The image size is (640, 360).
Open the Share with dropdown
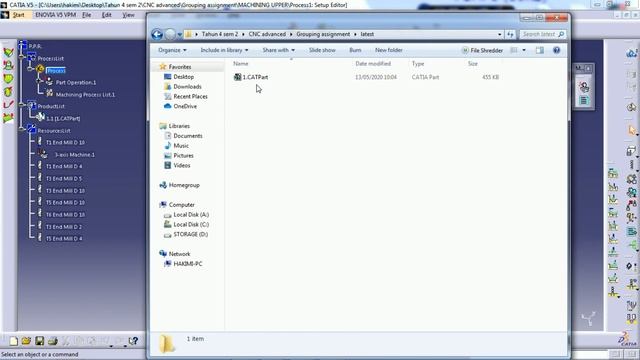coord(278,50)
